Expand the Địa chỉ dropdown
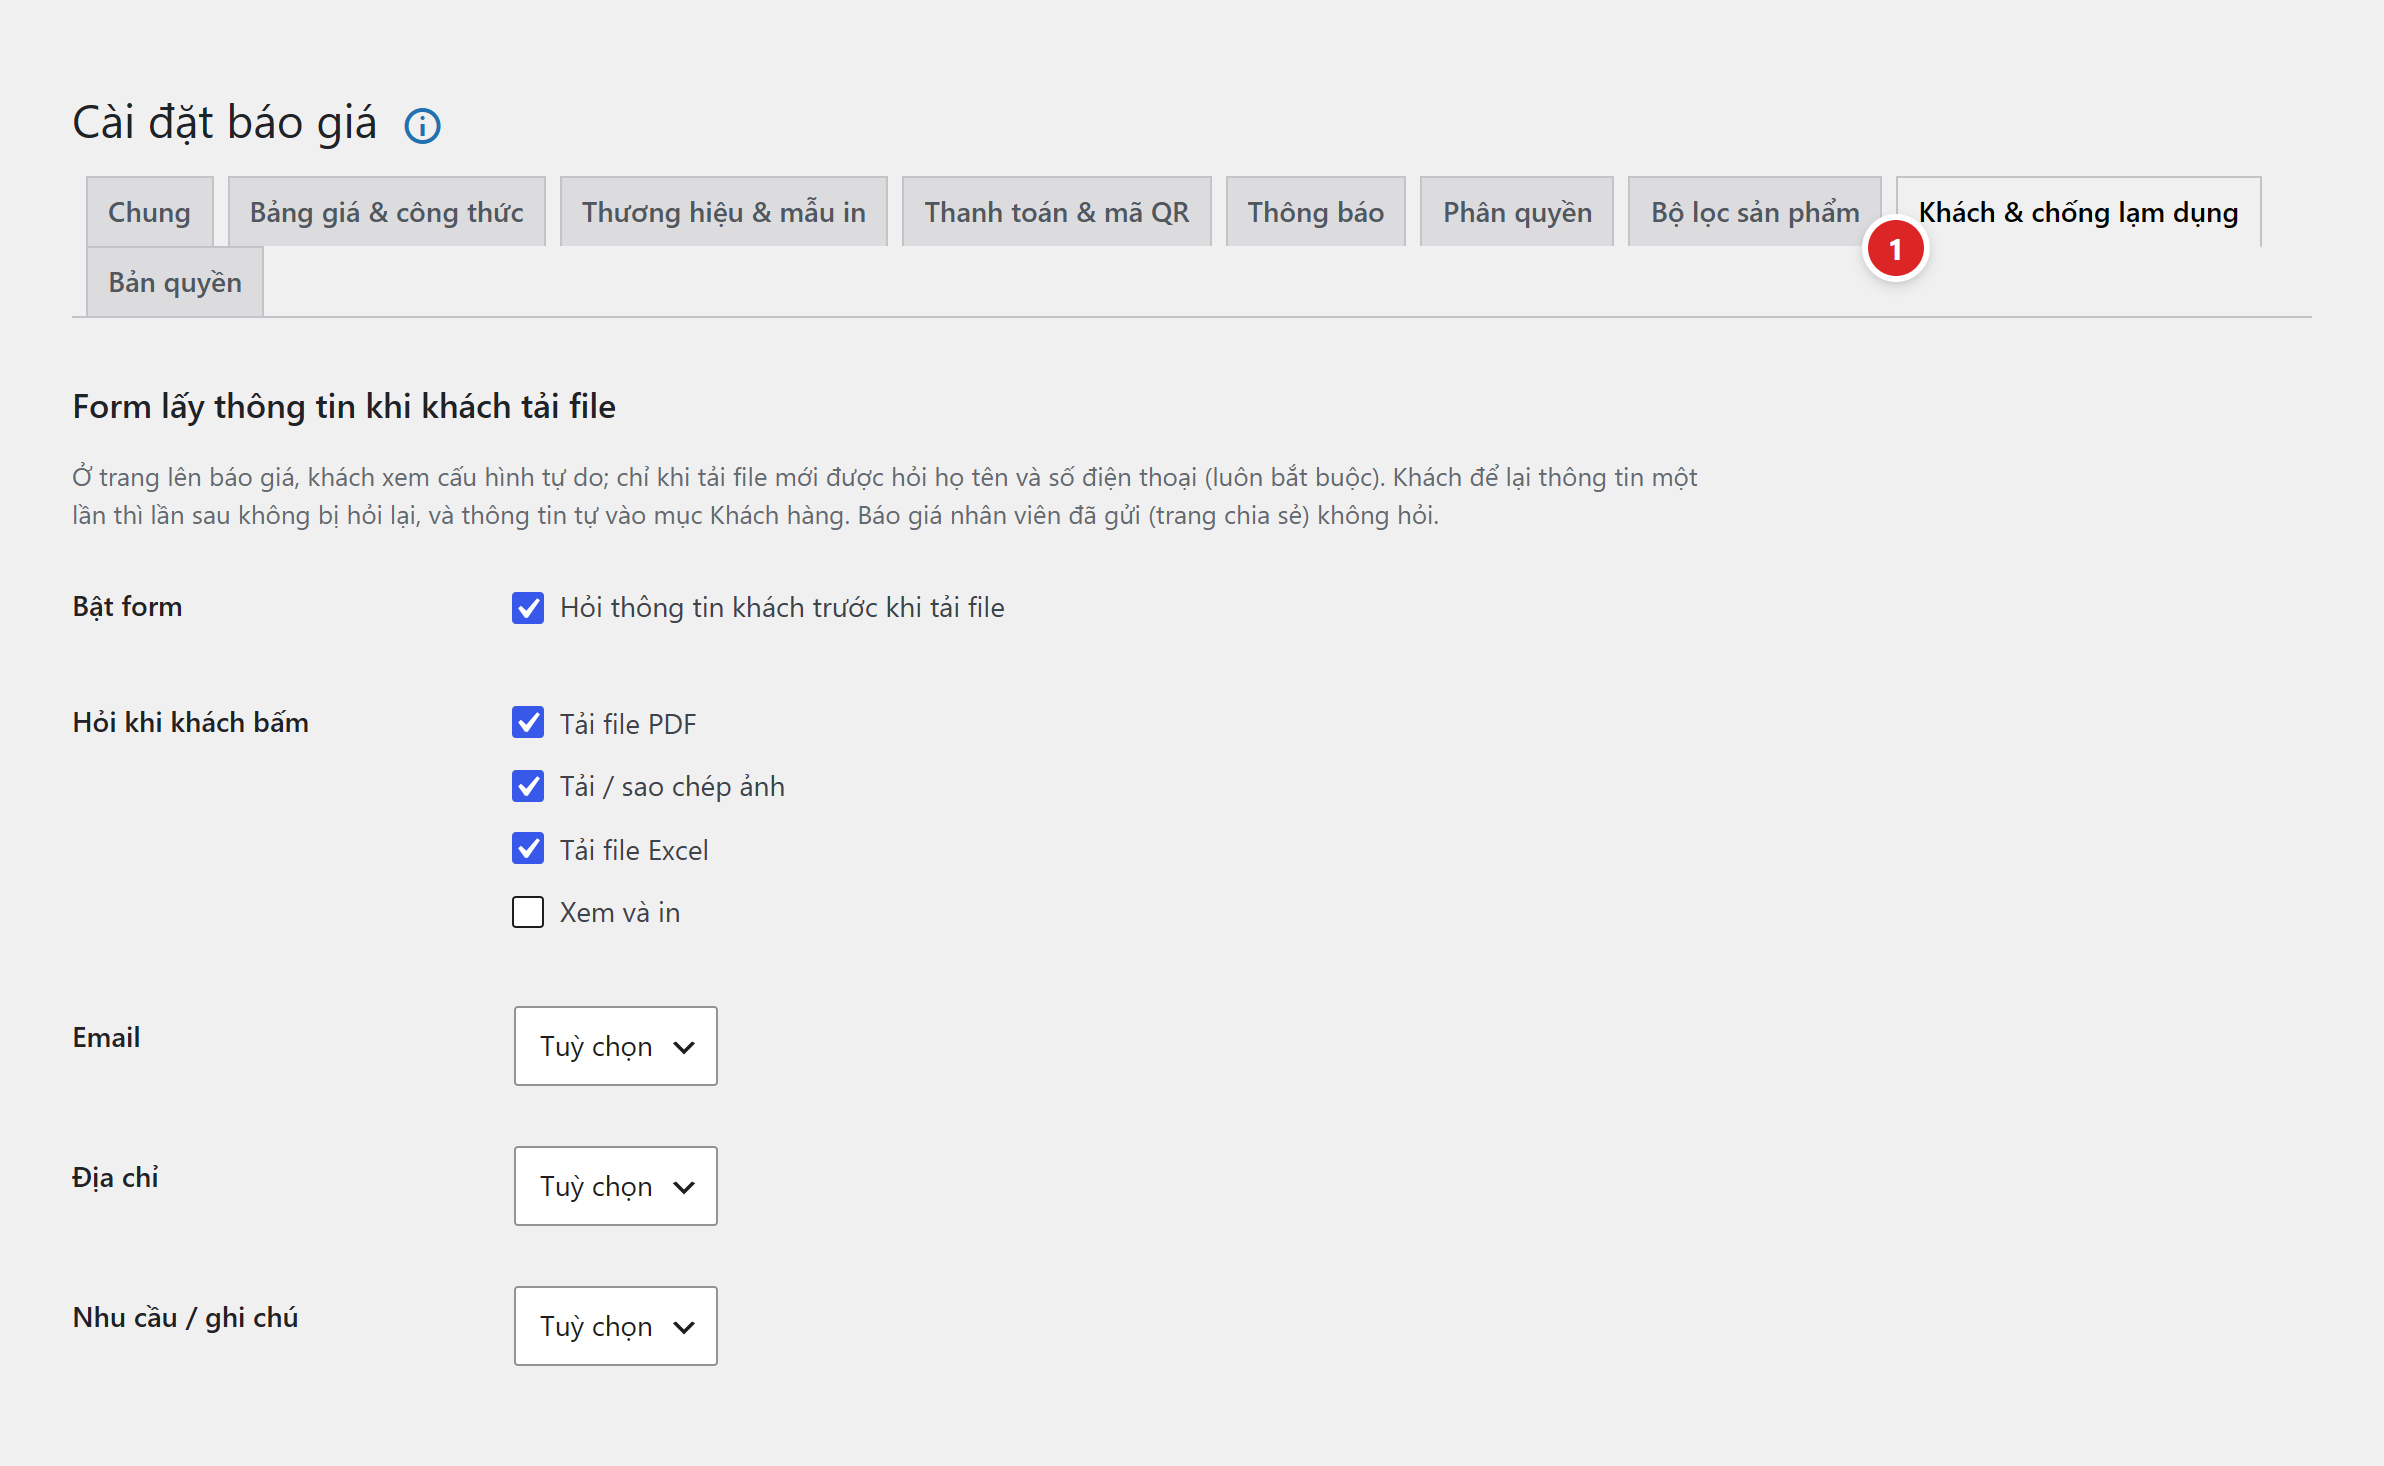The height and width of the screenshot is (1466, 2384). coord(616,1186)
